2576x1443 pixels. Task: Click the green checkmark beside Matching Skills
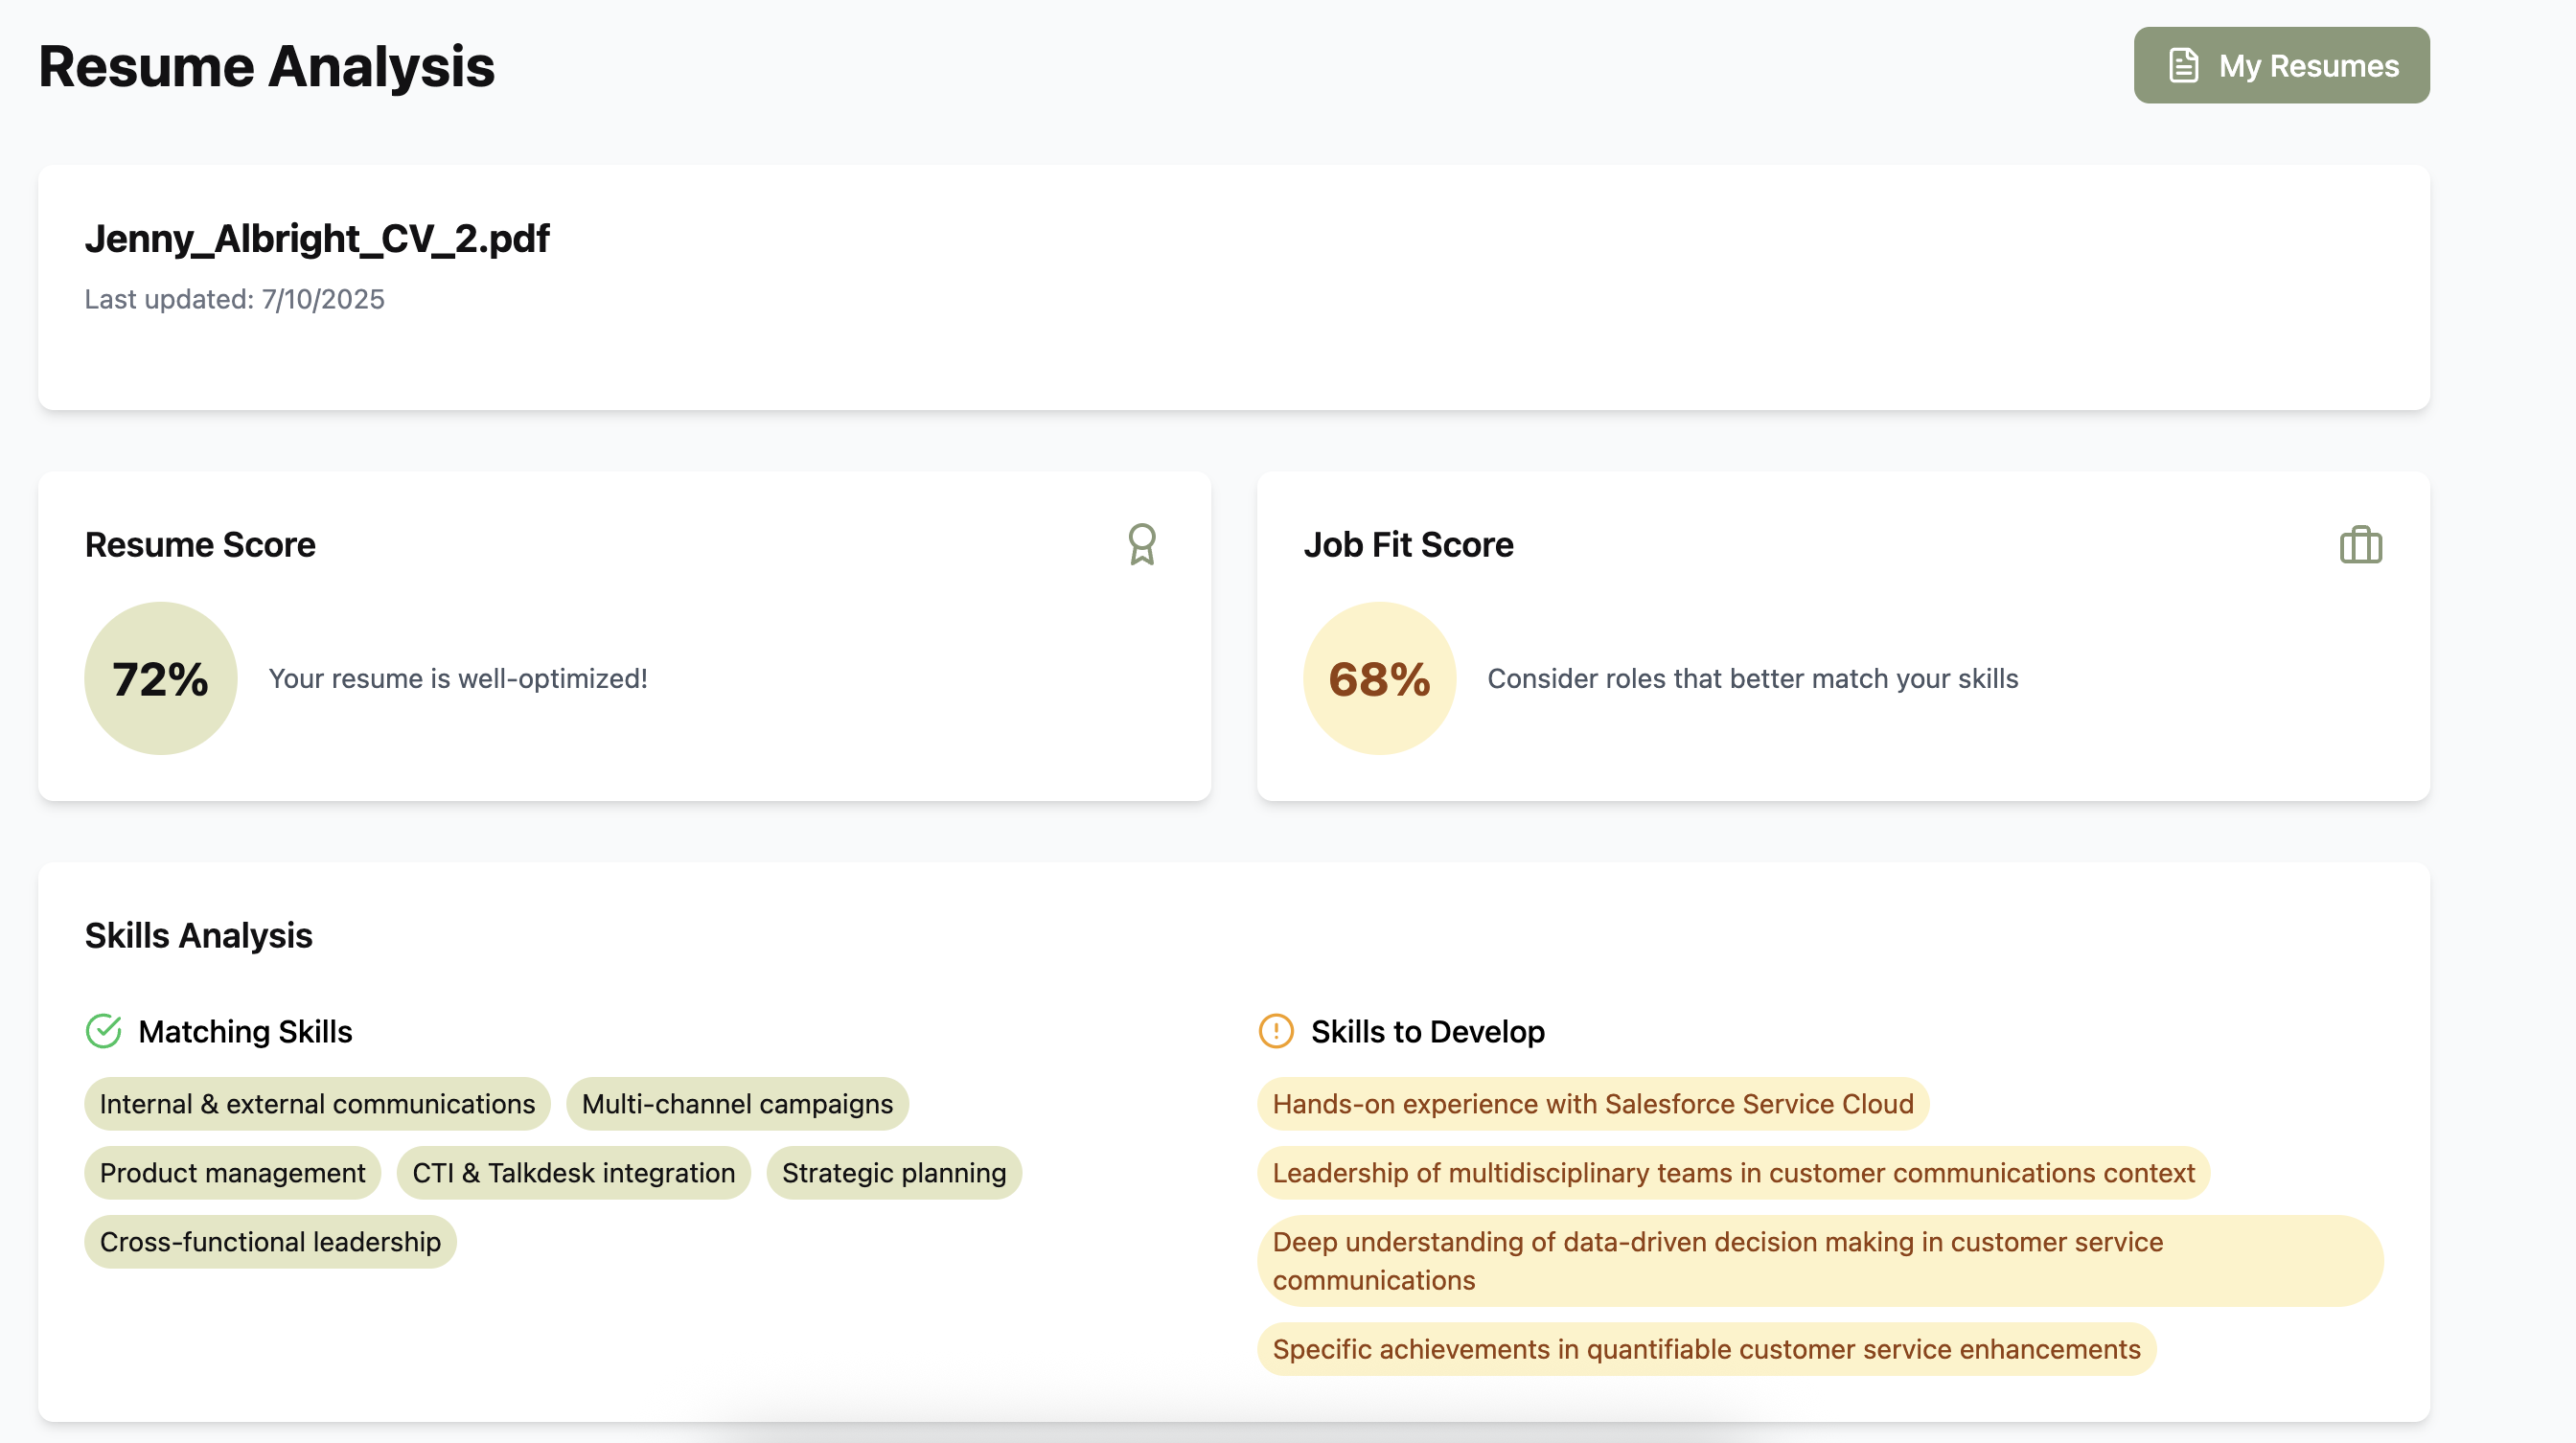click(103, 1031)
